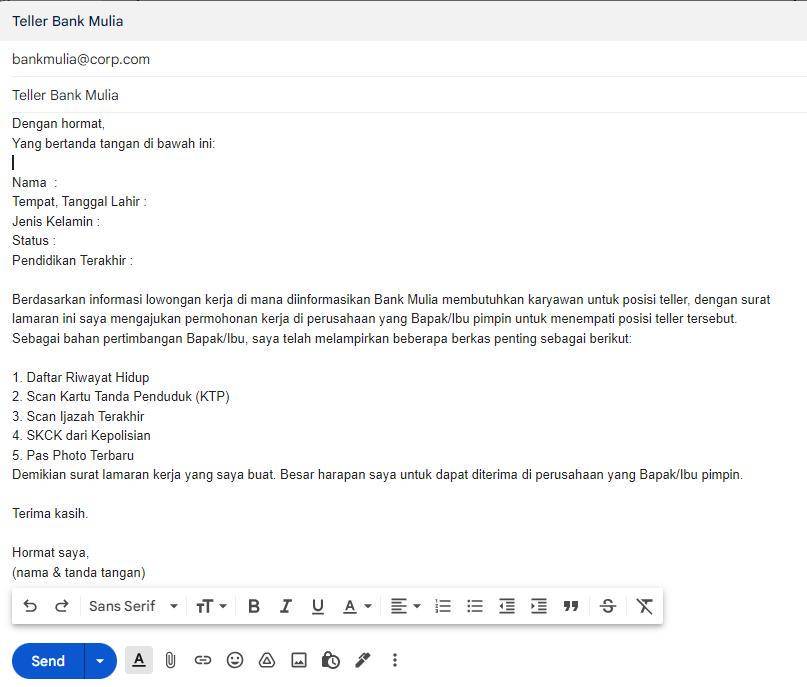This screenshot has height=687, width=807.
Task: Click the 'Hormat saya,' line
Action: [50, 552]
